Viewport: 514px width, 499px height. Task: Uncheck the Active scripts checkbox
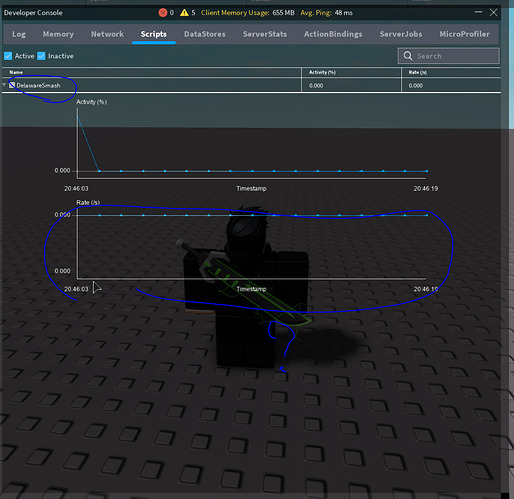pos(8,56)
